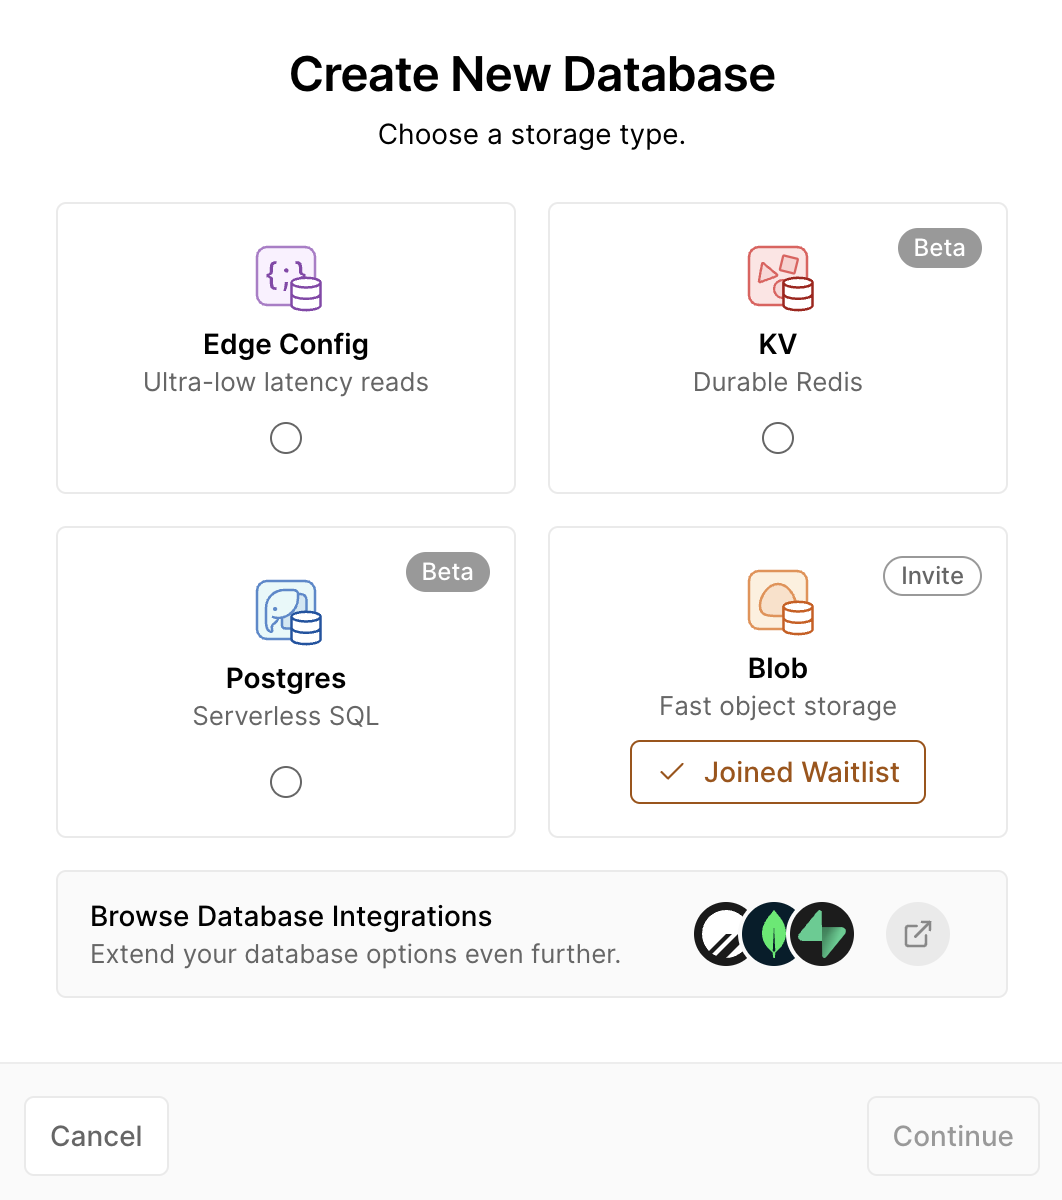Click the Joined Waitlist button
The image size is (1062, 1200).
click(778, 772)
